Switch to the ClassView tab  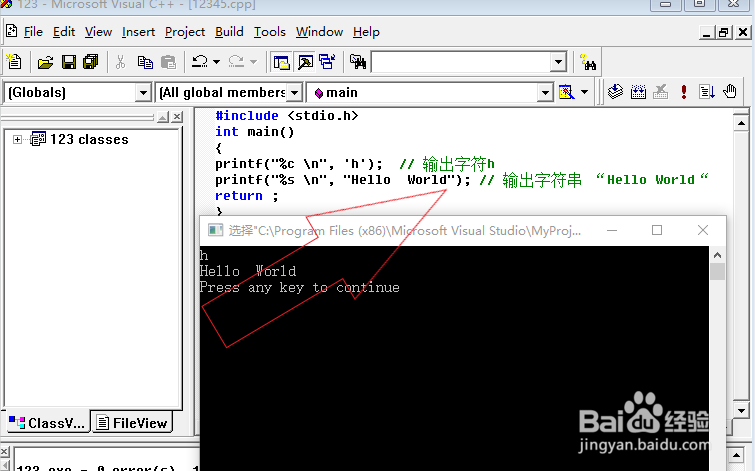(x=47, y=422)
